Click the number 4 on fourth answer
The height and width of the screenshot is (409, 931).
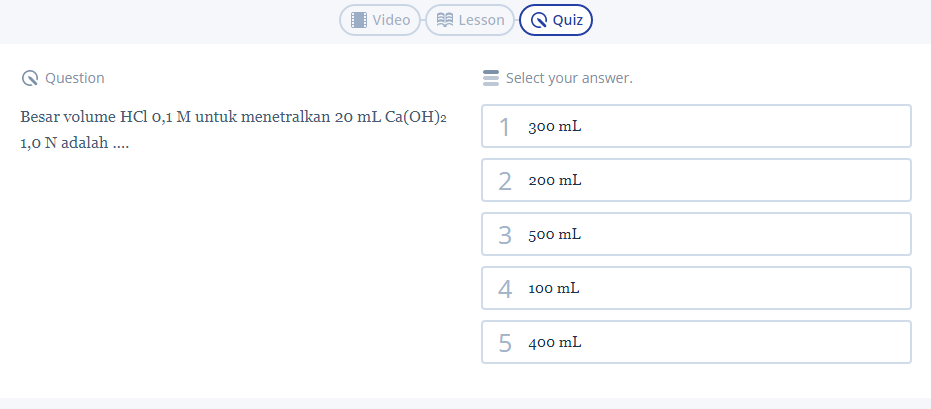click(505, 289)
